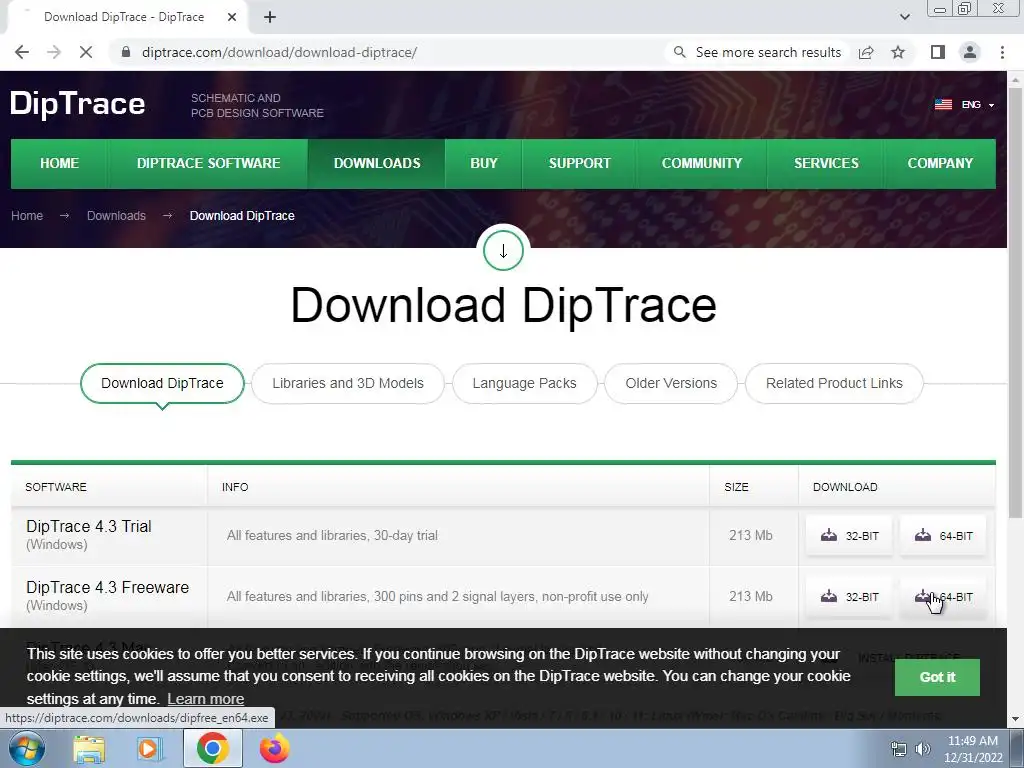The height and width of the screenshot is (768, 1024).
Task: Select the Download DipTrace tab pill
Action: tap(162, 383)
